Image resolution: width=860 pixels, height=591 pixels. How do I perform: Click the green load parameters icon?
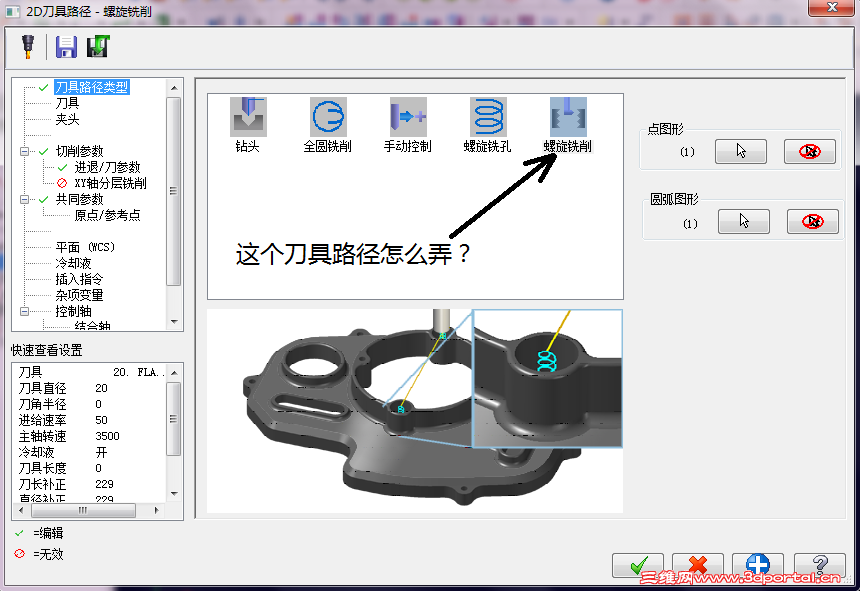(98, 47)
